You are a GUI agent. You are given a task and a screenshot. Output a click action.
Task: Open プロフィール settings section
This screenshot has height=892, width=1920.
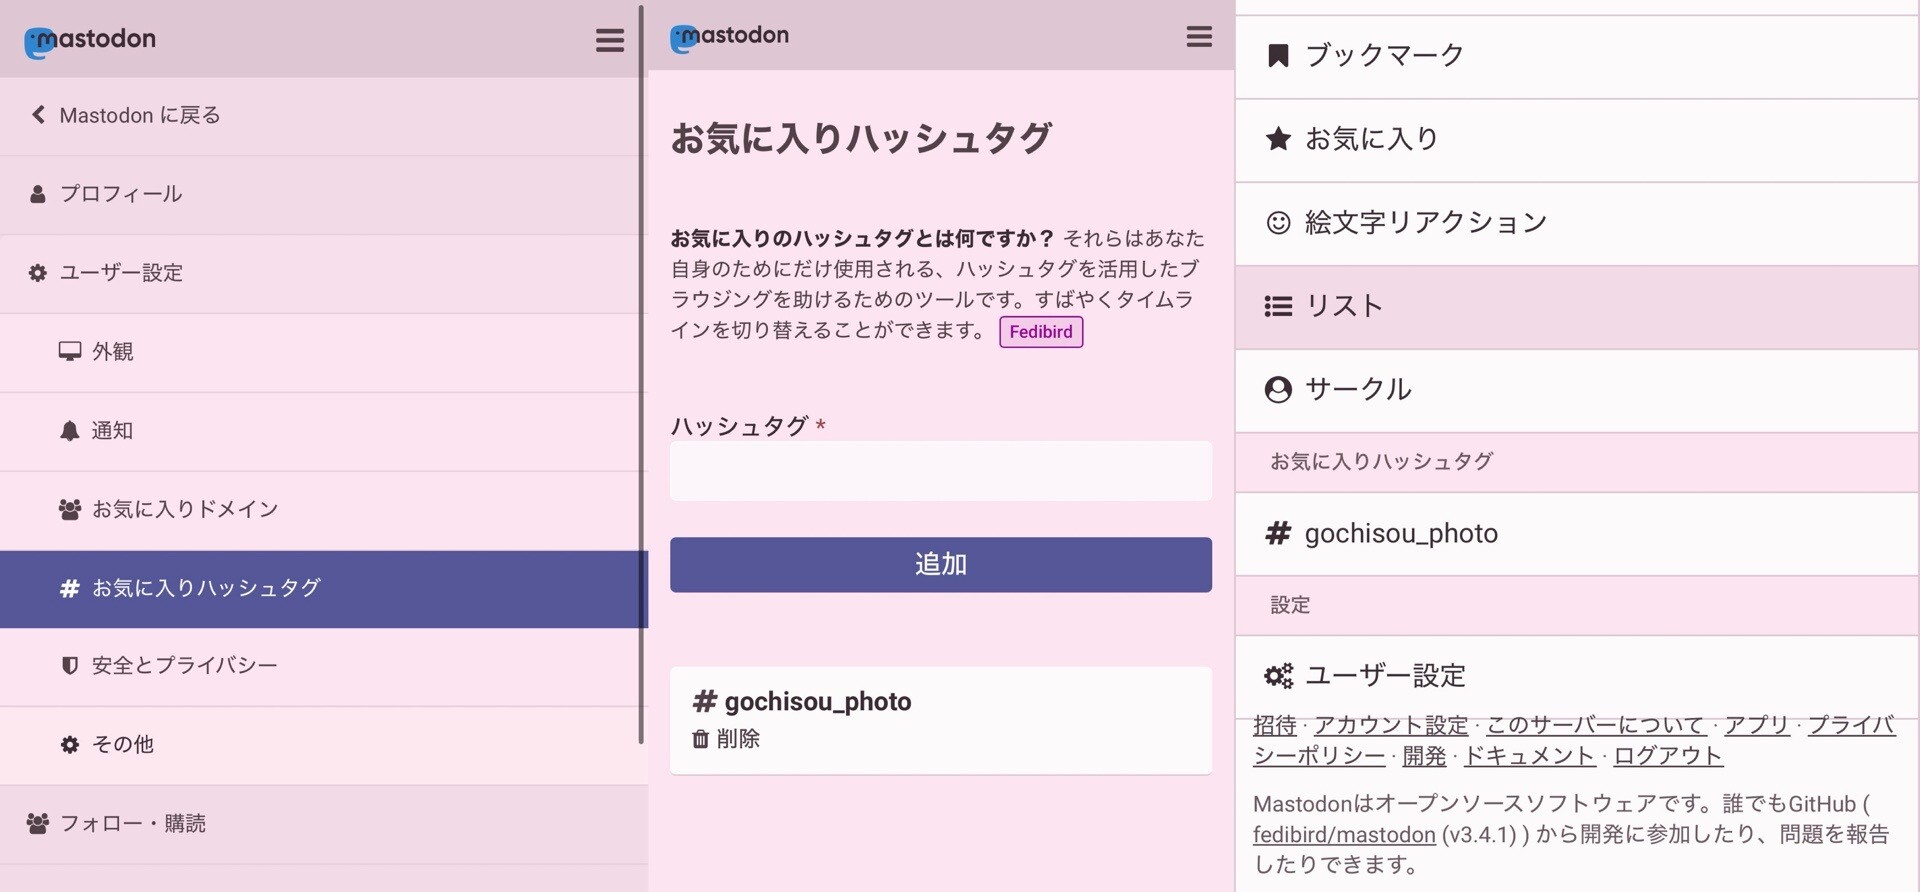point(120,194)
